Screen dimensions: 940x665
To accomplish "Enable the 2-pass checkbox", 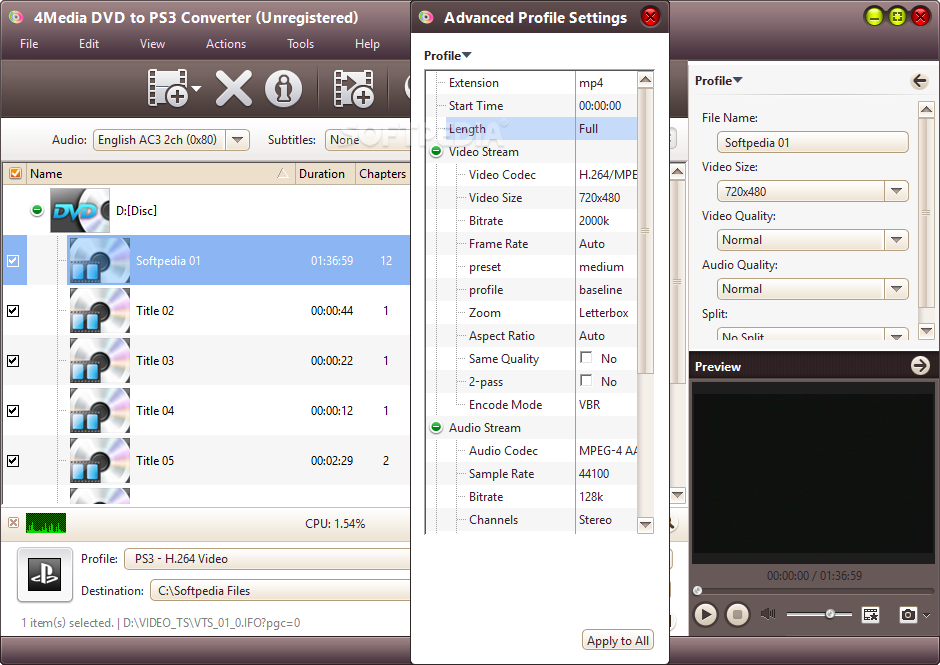I will coord(586,380).
